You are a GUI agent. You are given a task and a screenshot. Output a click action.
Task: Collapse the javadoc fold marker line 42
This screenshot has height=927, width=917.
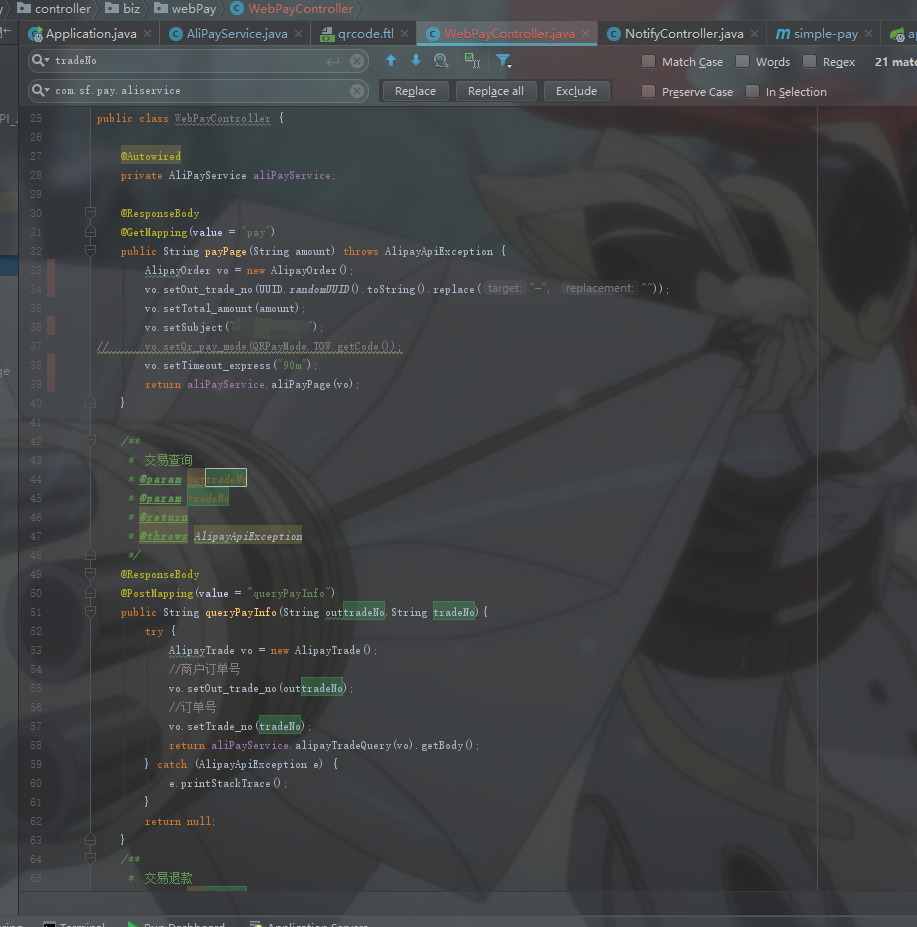click(x=90, y=441)
